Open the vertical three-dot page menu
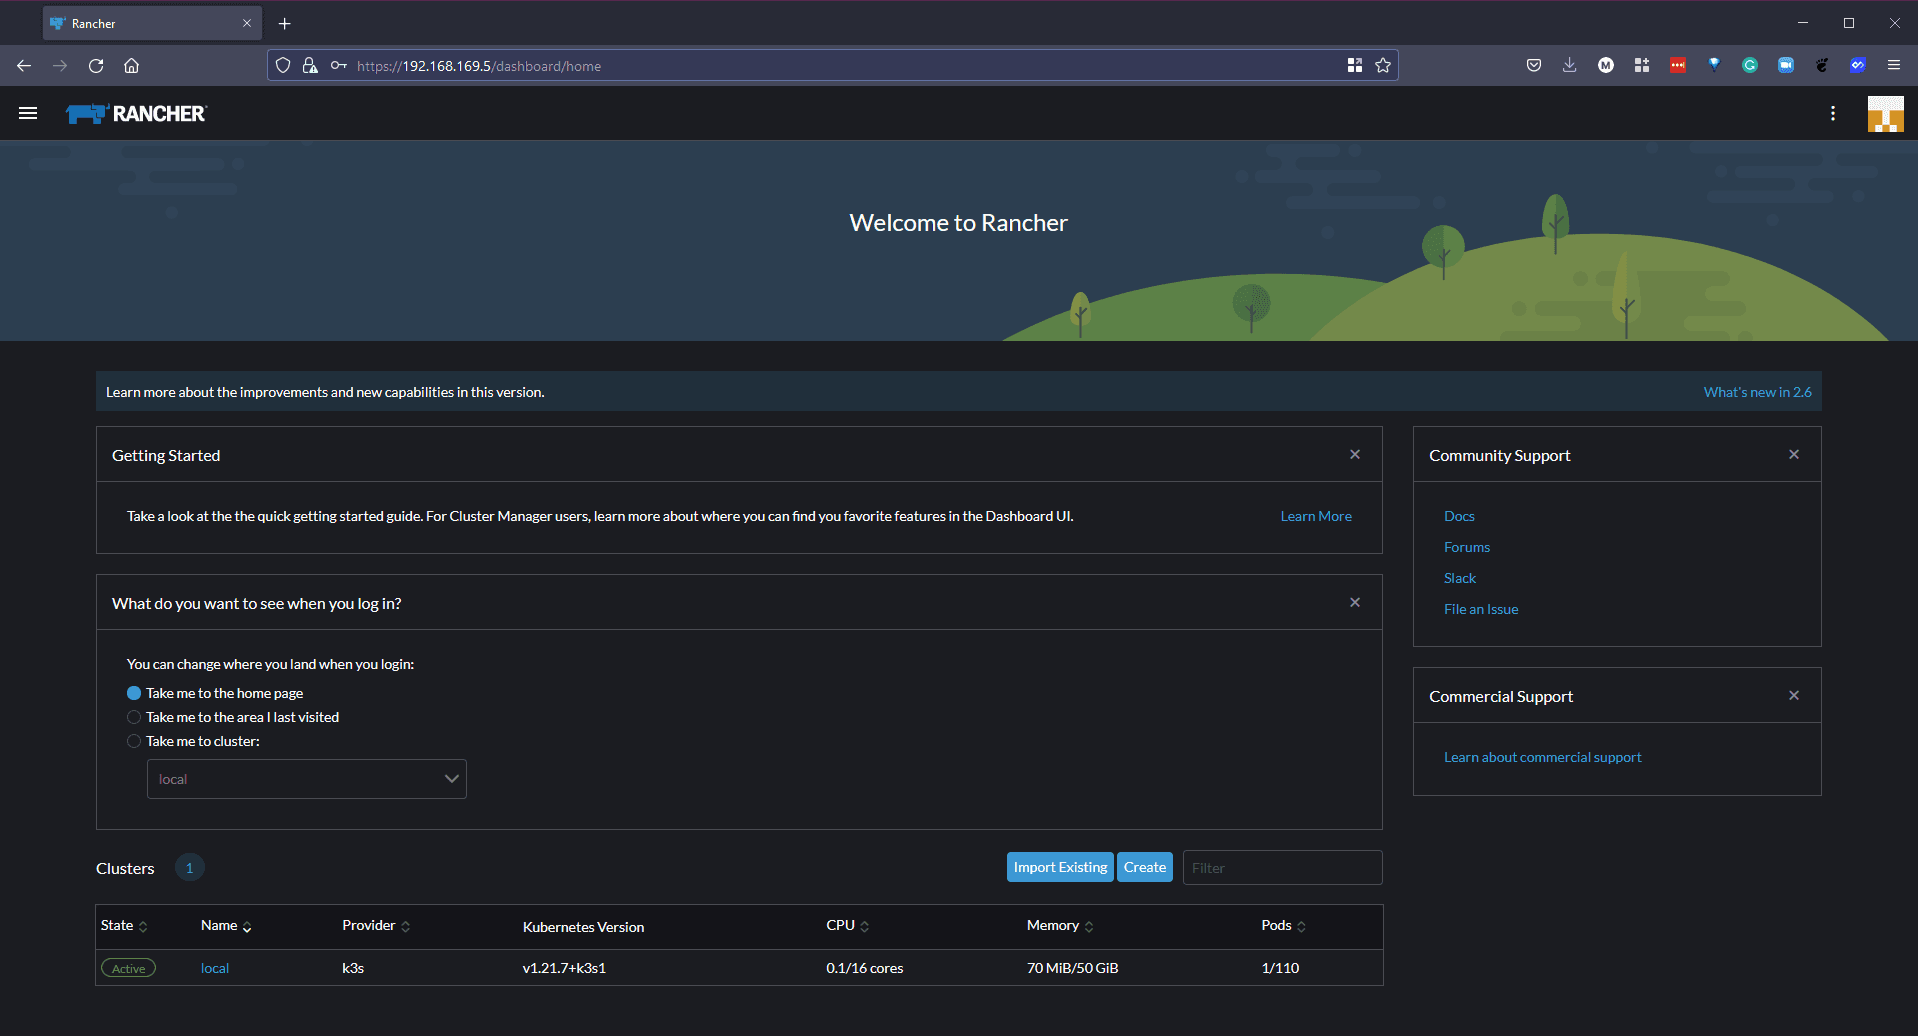 1832,114
